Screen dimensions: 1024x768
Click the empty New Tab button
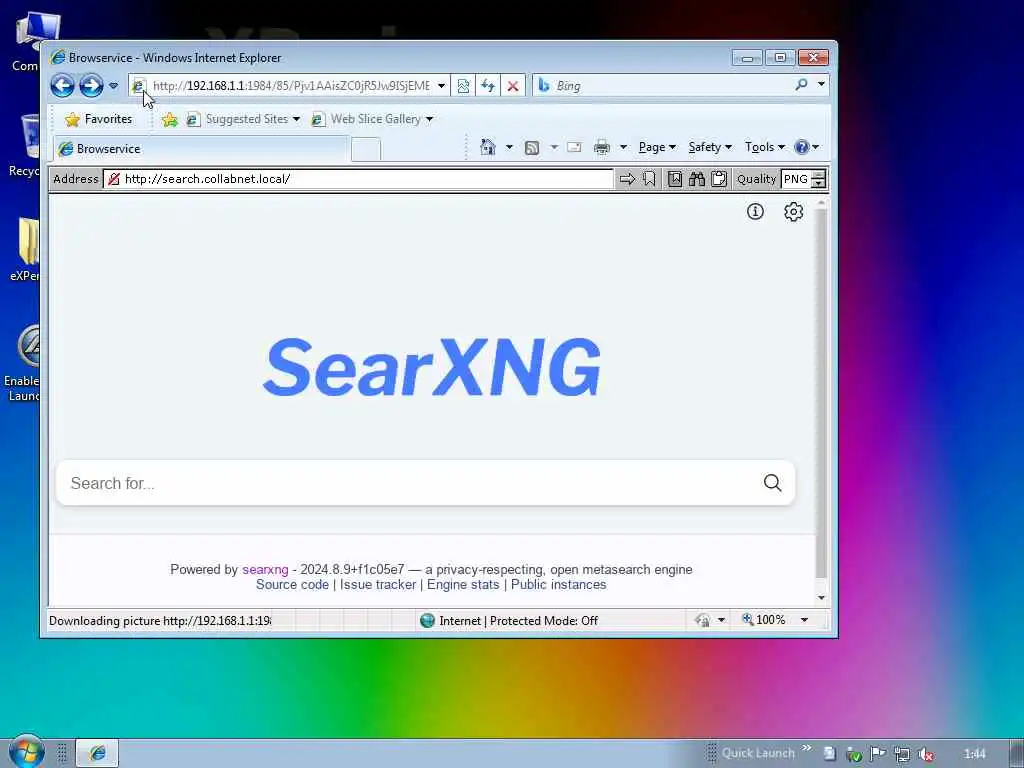(x=366, y=150)
